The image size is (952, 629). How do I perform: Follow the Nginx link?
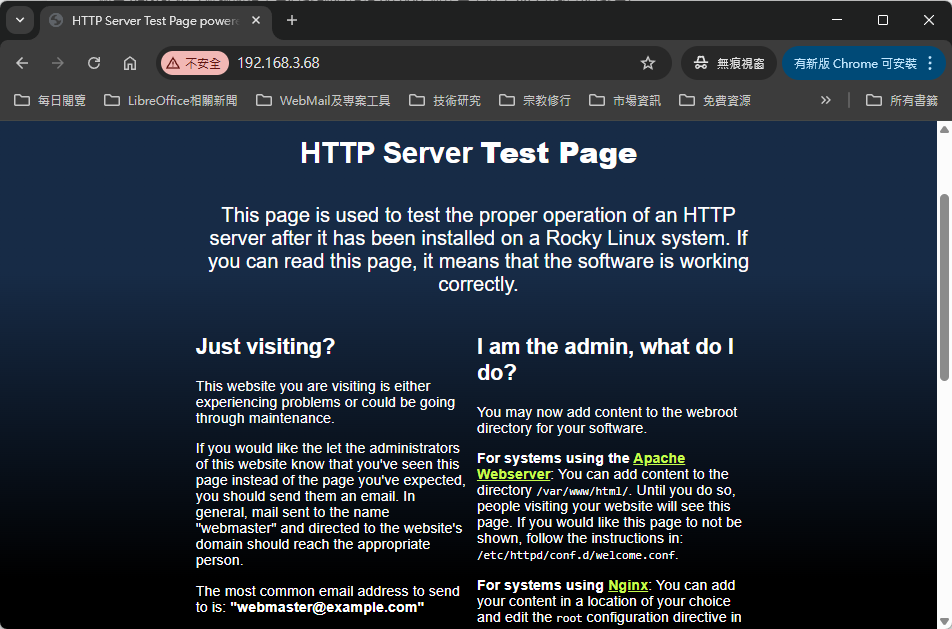(x=628, y=585)
